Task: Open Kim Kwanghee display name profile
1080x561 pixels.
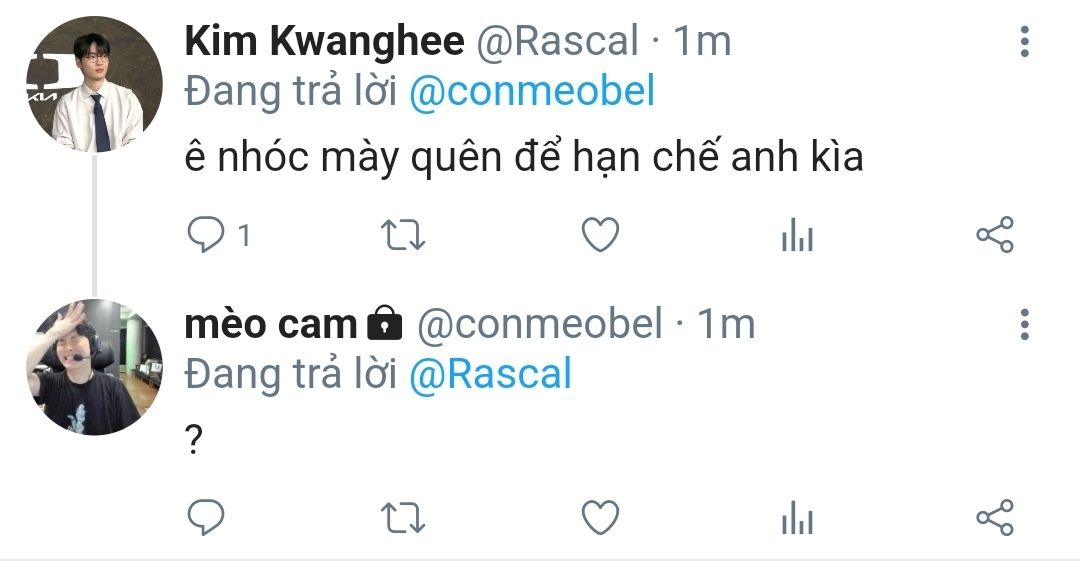Action: (324, 41)
